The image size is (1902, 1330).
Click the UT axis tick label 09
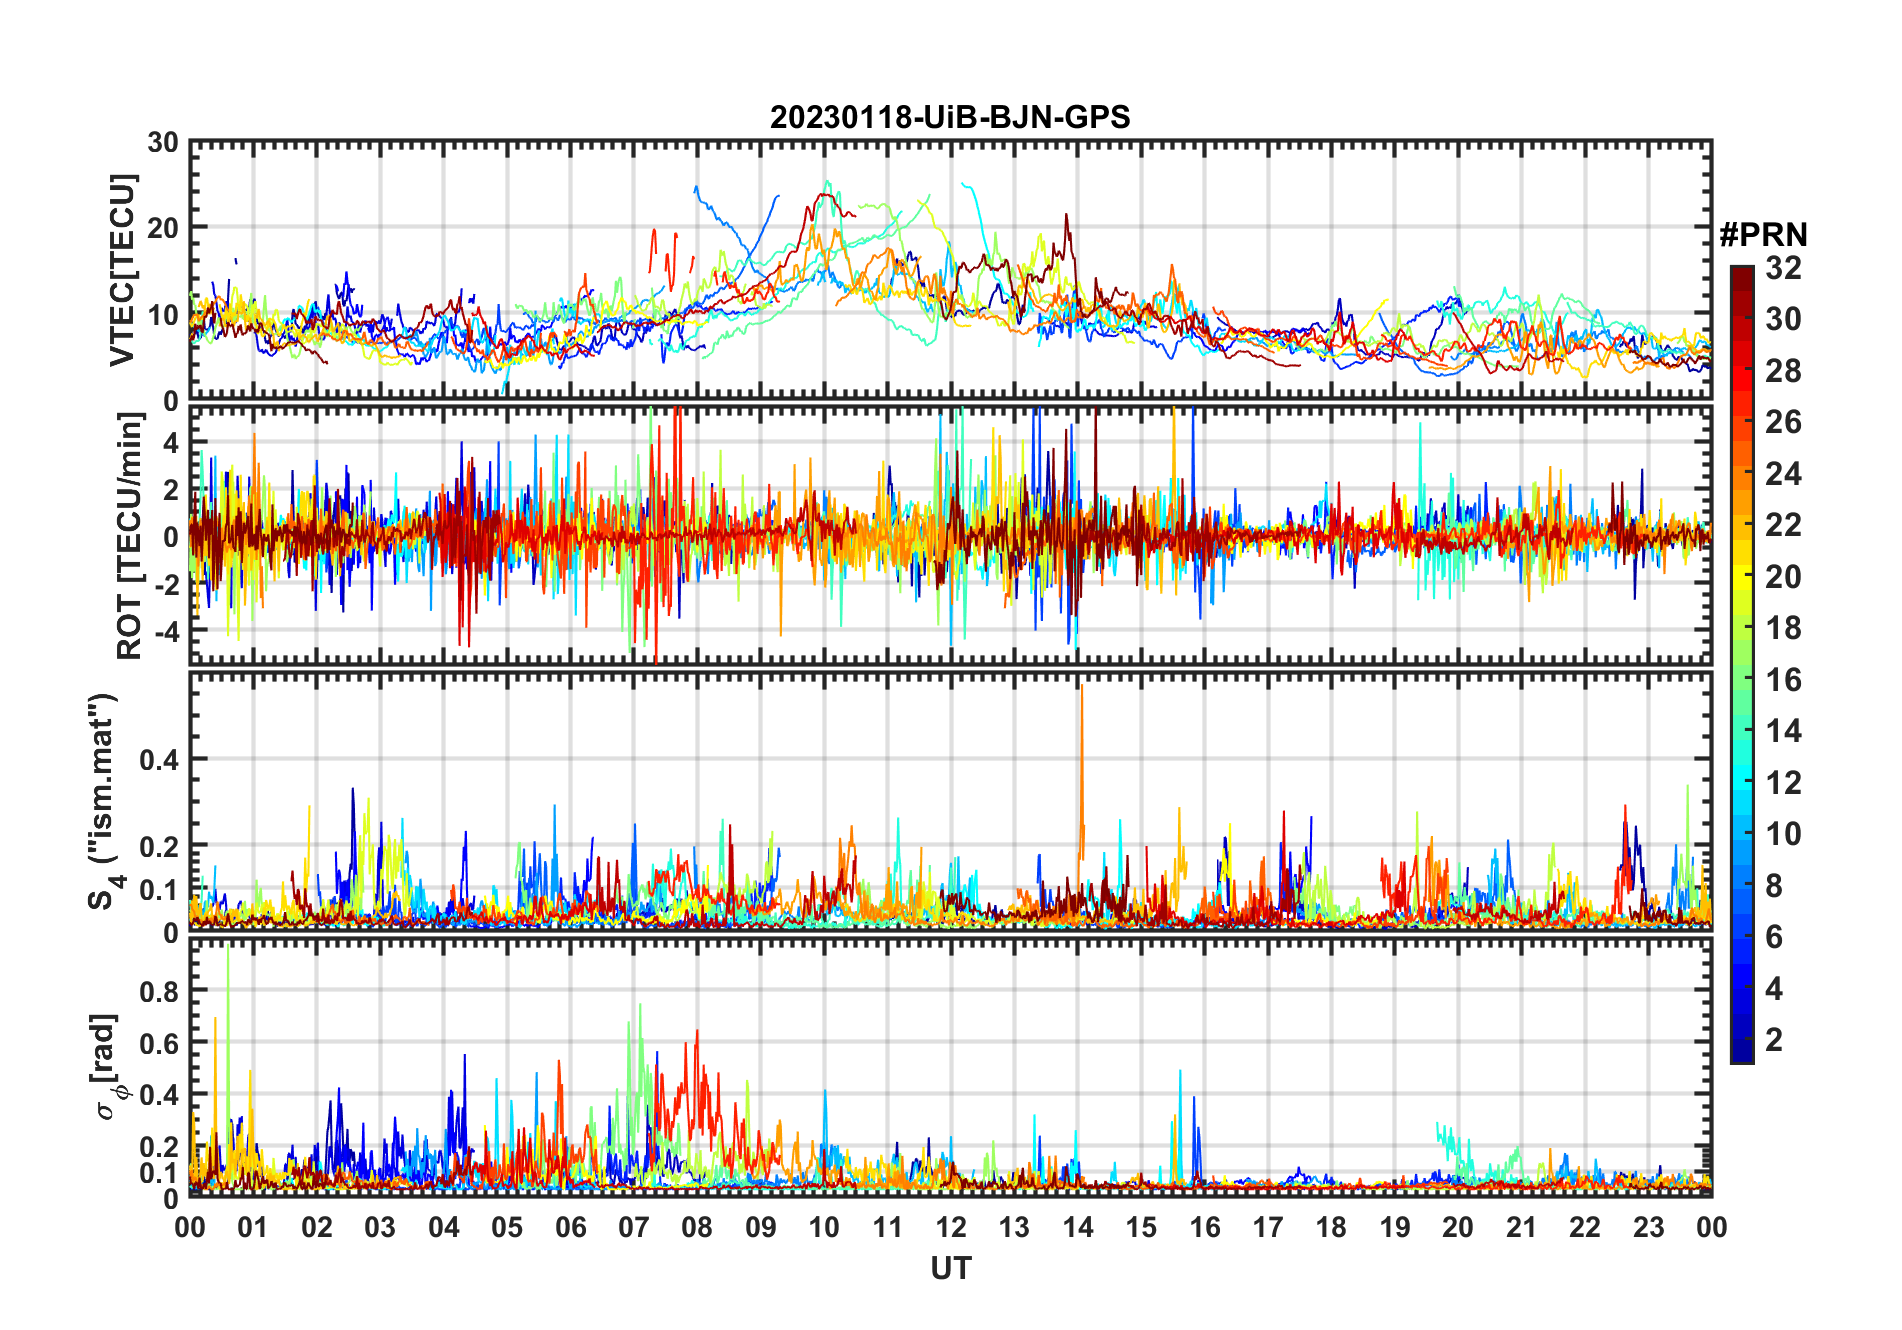761,1227
